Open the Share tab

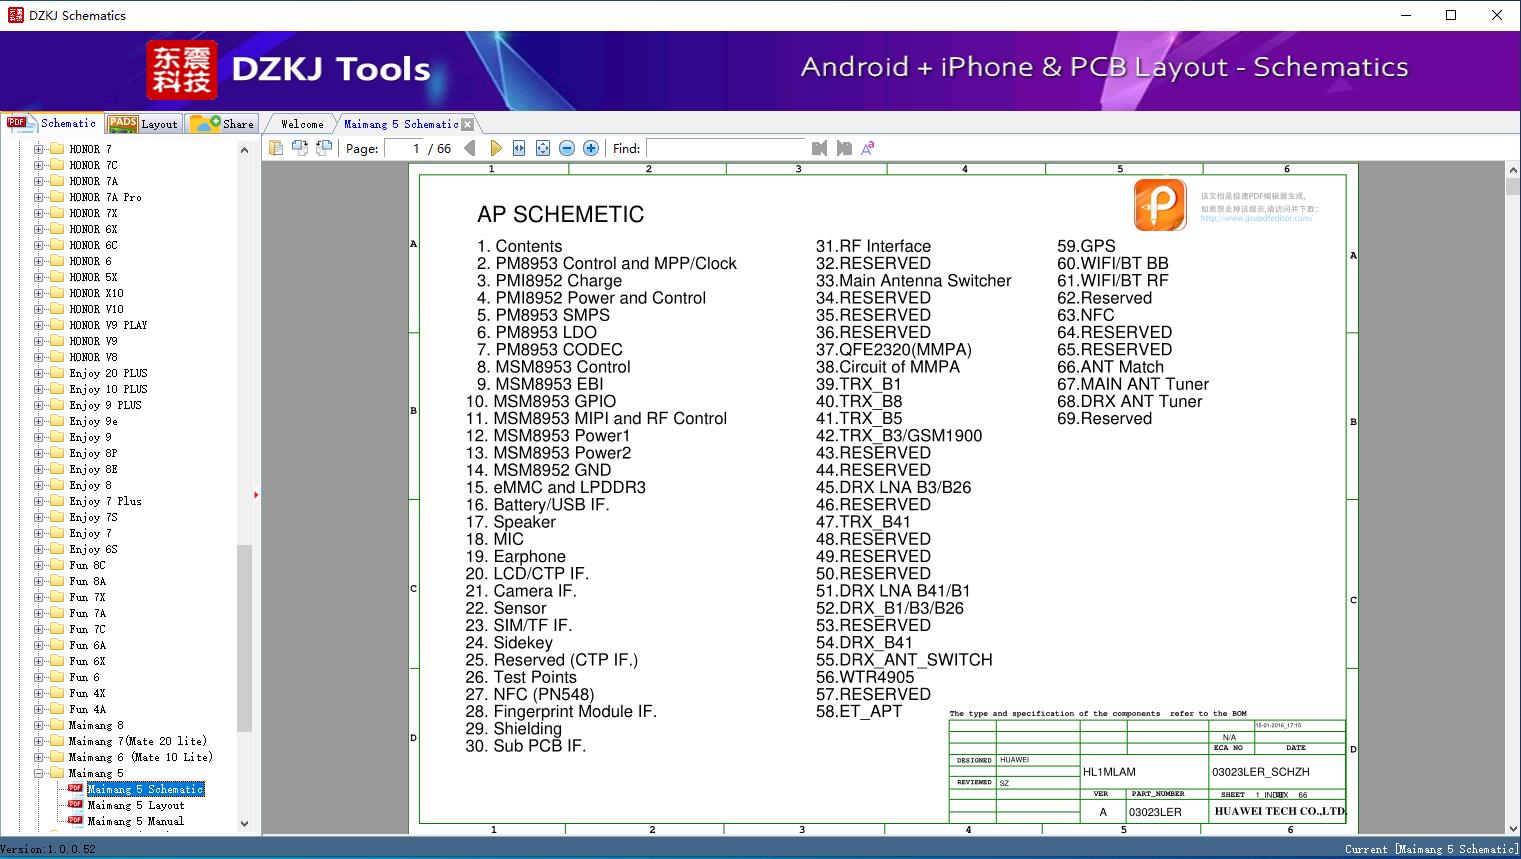click(223, 124)
